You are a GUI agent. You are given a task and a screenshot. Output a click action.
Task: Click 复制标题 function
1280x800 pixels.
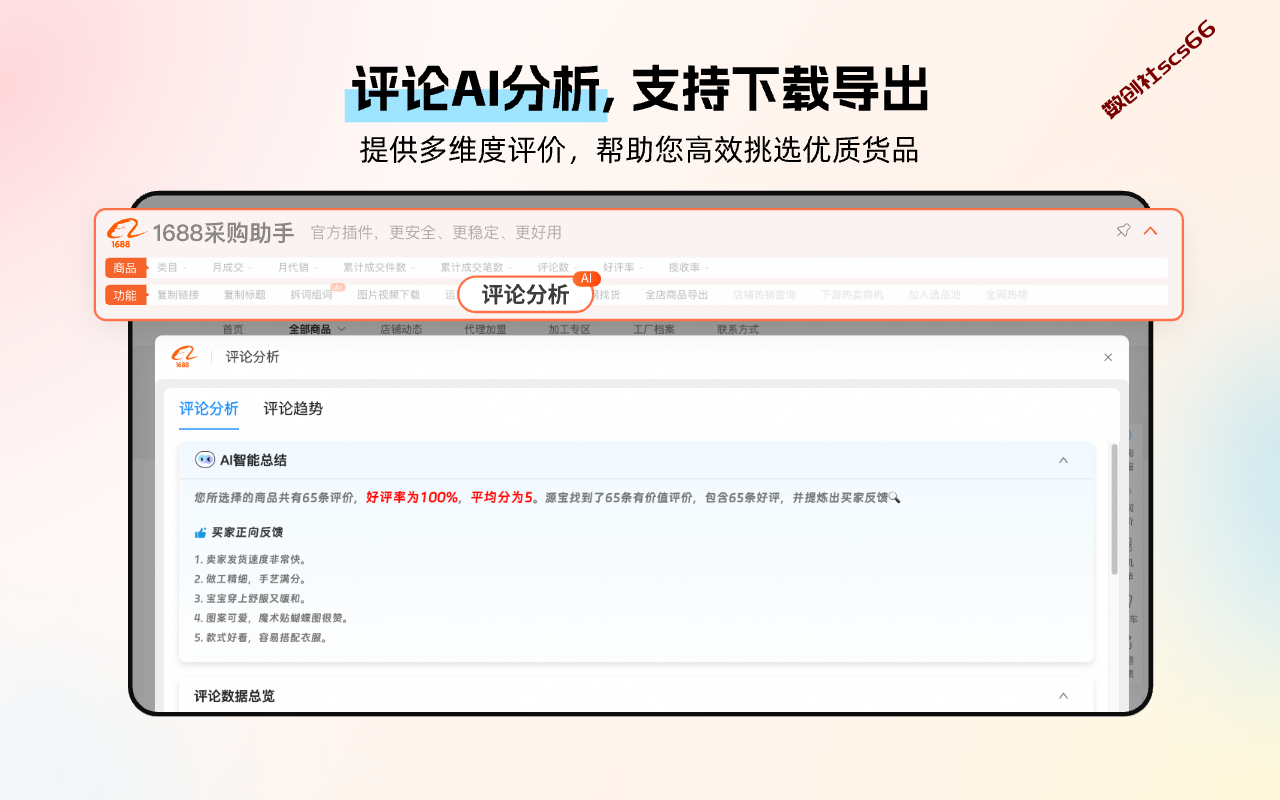245,295
